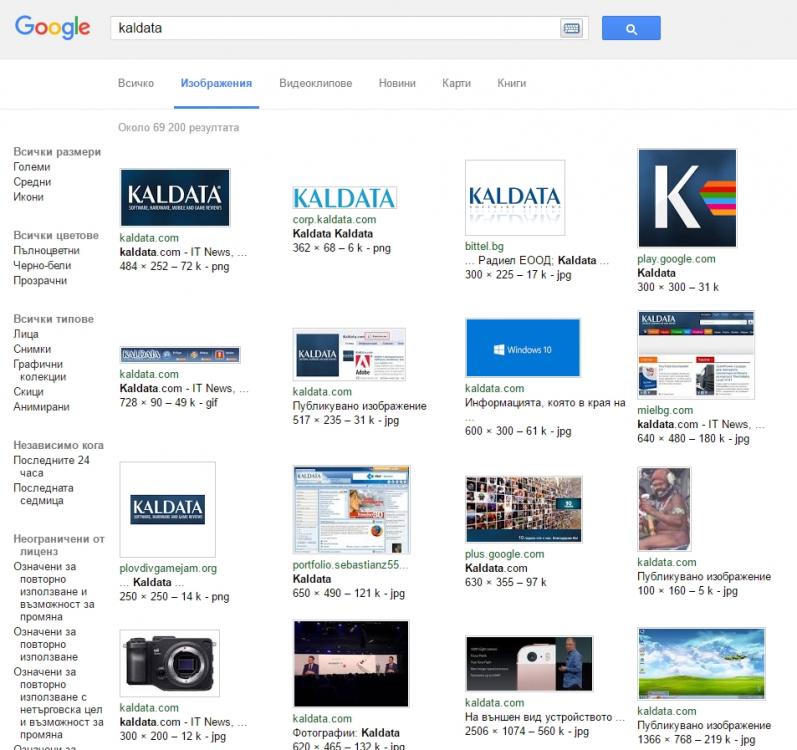
Task: Filter image type by Снимки
Action: 32,349
